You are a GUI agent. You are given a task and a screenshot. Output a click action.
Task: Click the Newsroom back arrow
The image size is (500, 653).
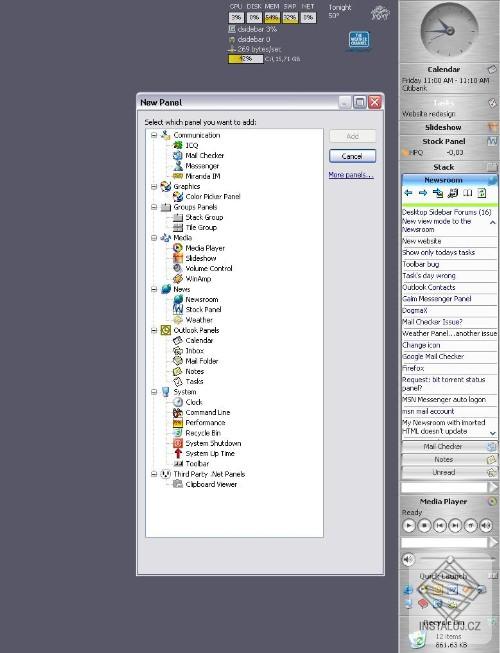(408, 193)
